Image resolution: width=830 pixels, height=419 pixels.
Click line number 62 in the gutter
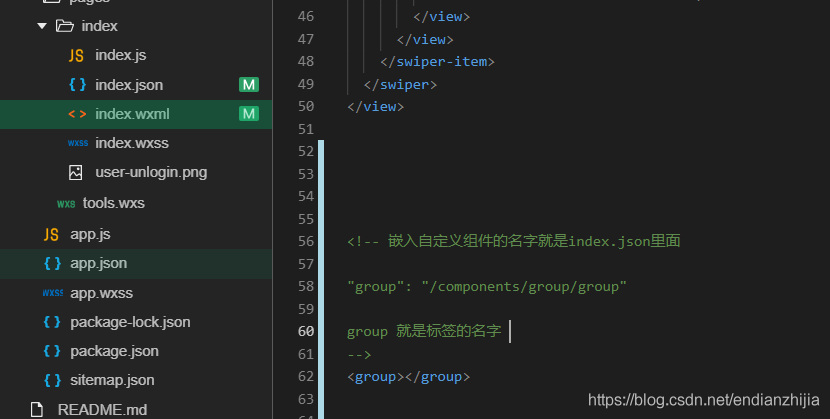[306, 376]
